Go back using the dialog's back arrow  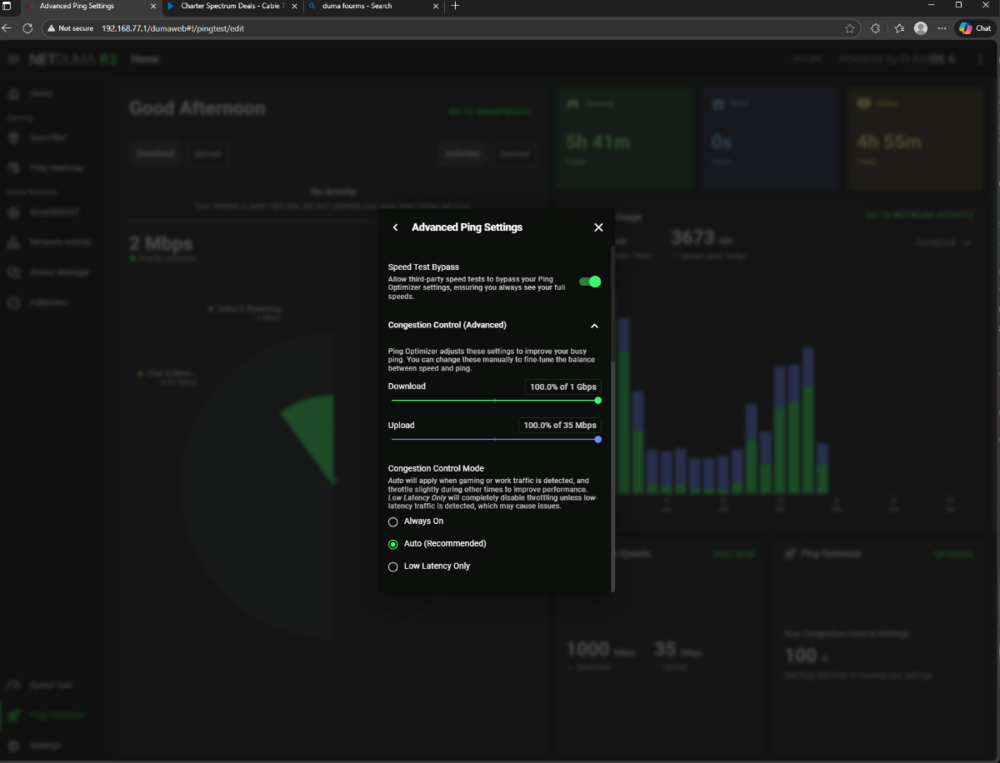[396, 228]
